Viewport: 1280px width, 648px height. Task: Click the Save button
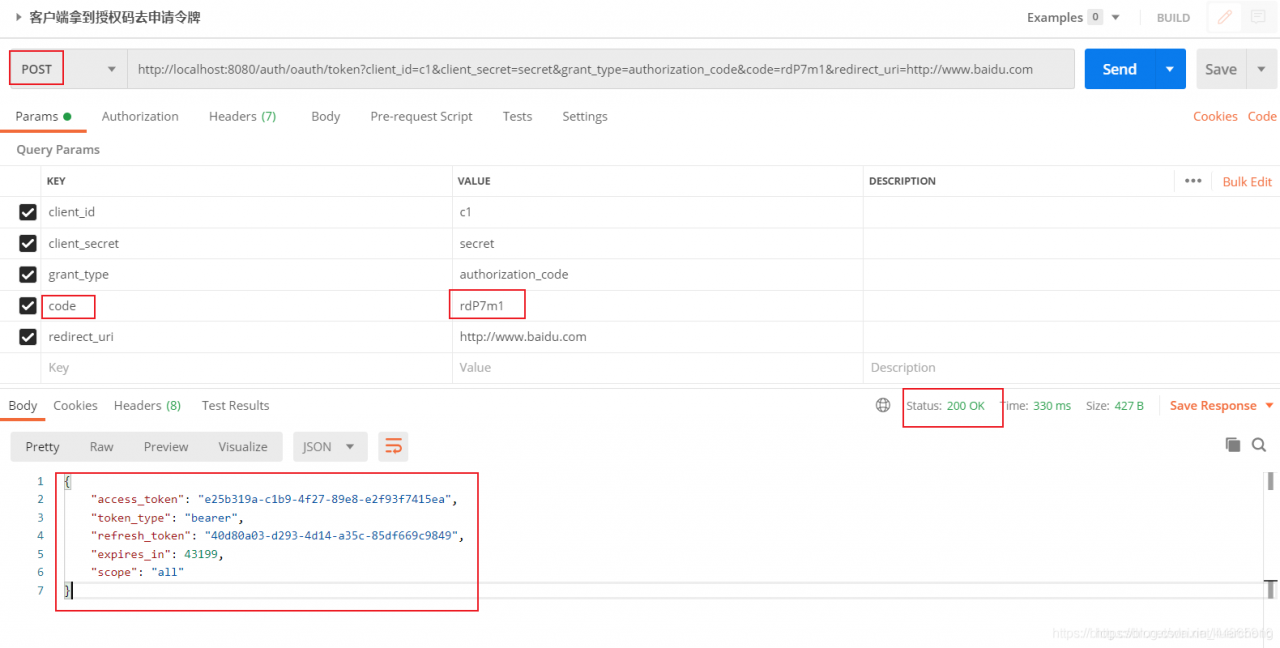(1221, 69)
